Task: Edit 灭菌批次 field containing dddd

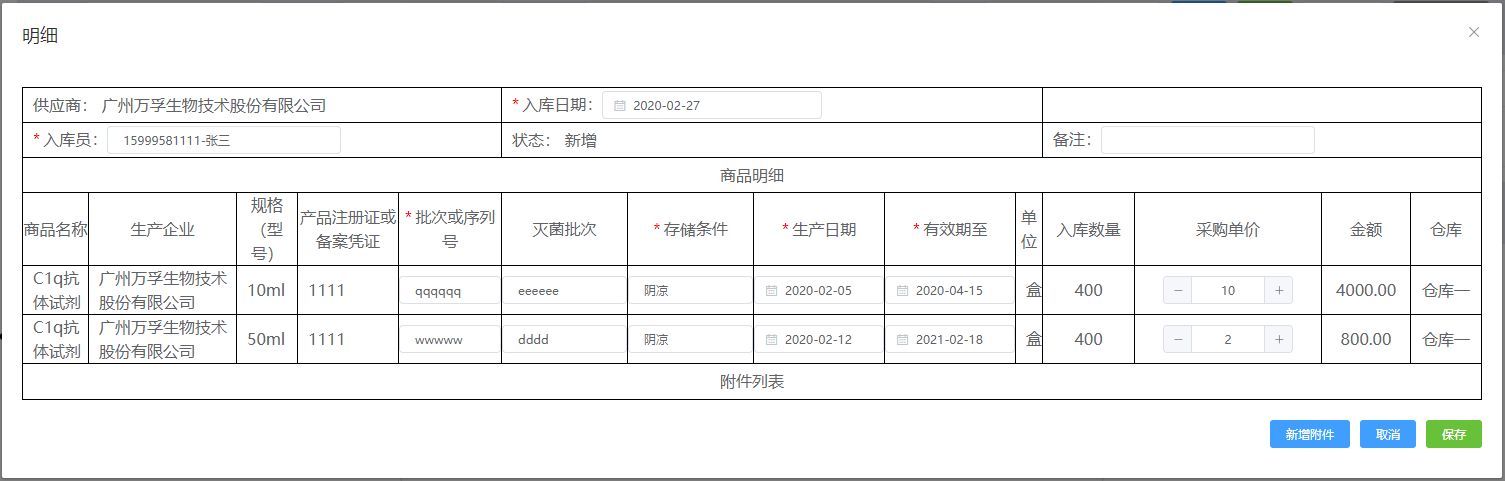Action: [x=564, y=340]
